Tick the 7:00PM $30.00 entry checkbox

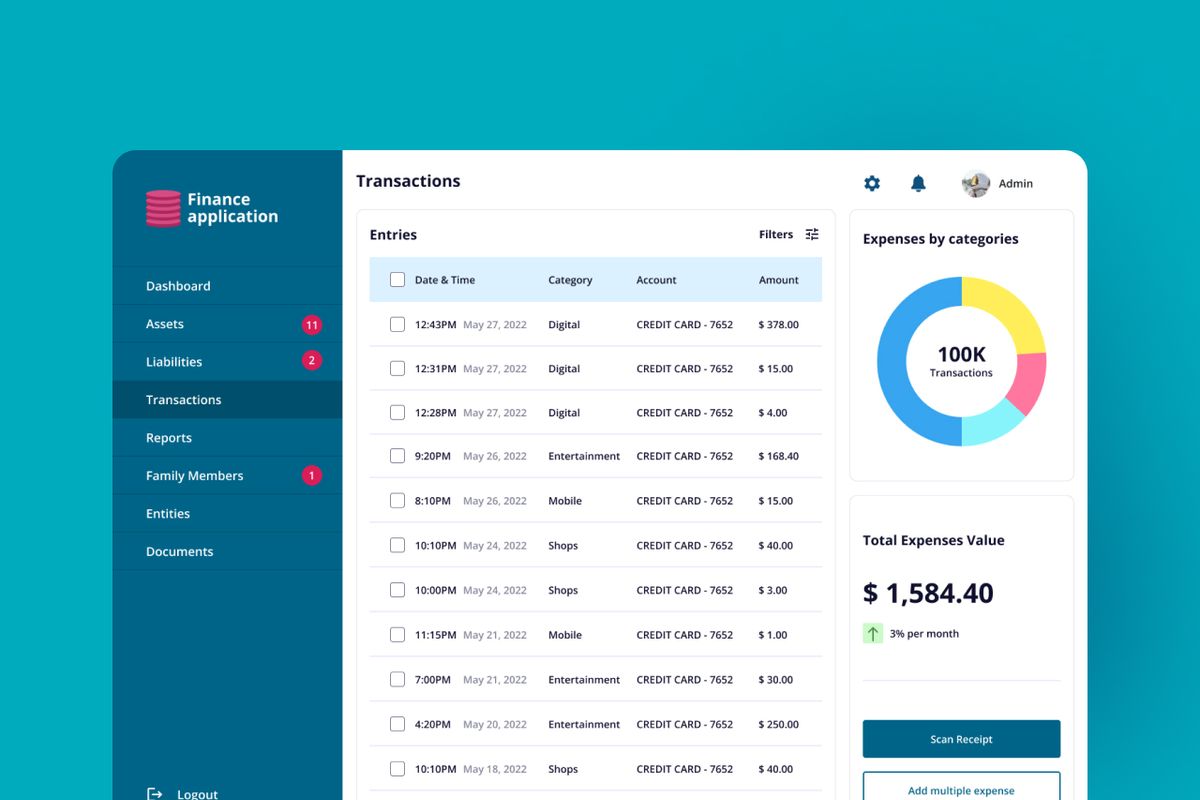click(397, 680)
